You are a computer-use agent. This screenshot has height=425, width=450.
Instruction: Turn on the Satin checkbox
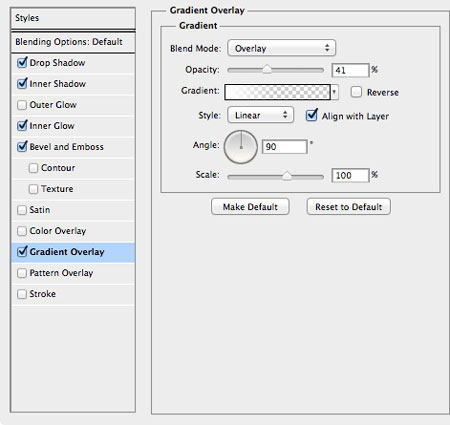[x=22, y=210]
